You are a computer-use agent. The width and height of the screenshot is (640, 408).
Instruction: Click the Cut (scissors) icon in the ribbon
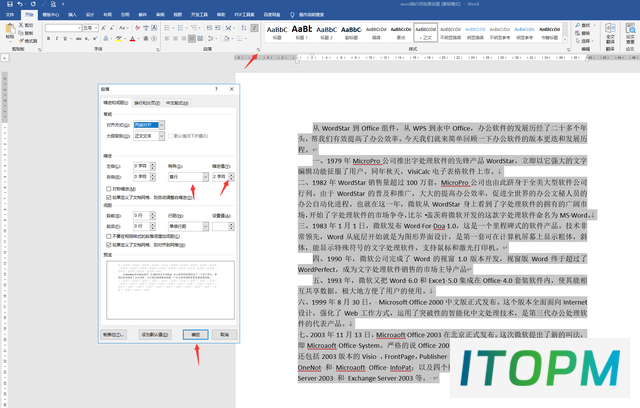pos(21,25)
